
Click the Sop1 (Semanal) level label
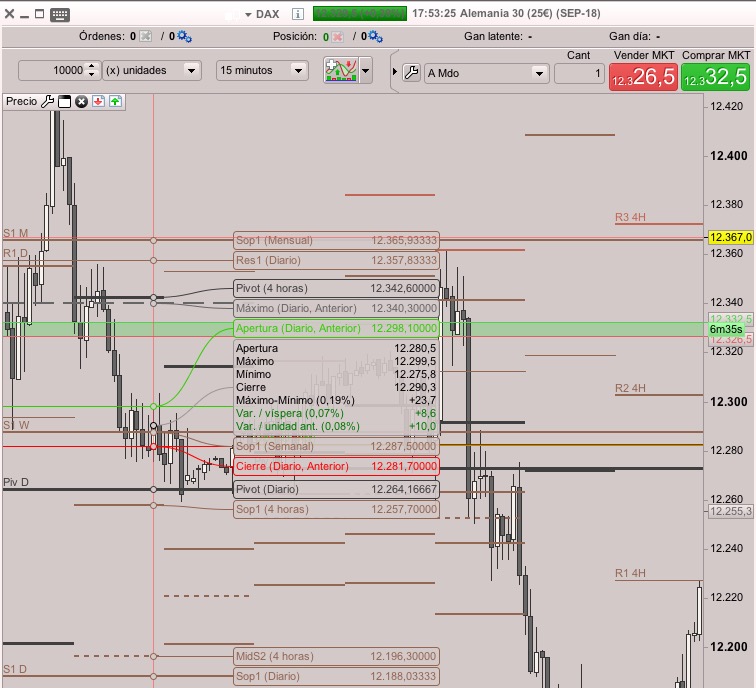336,446
